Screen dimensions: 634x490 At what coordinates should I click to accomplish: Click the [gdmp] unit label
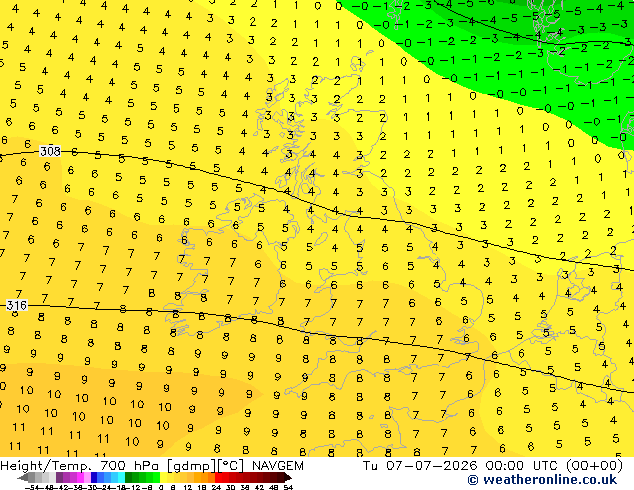click(192, 466)
